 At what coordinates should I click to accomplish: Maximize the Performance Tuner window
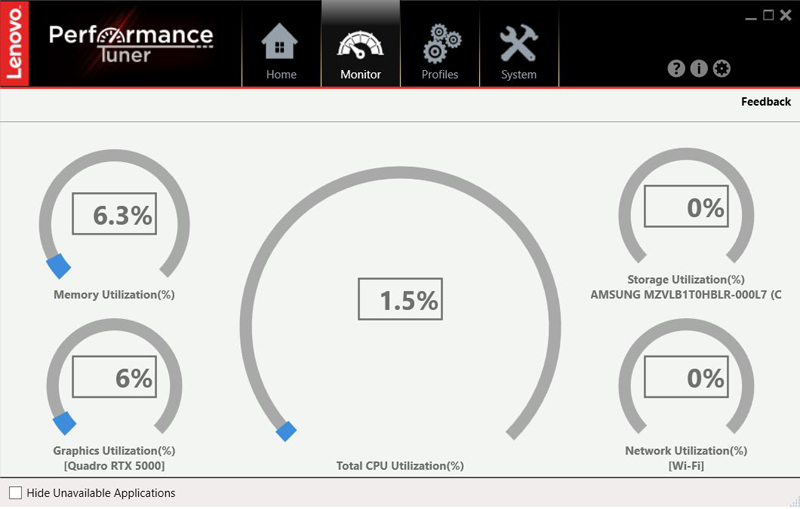[768, 15]
